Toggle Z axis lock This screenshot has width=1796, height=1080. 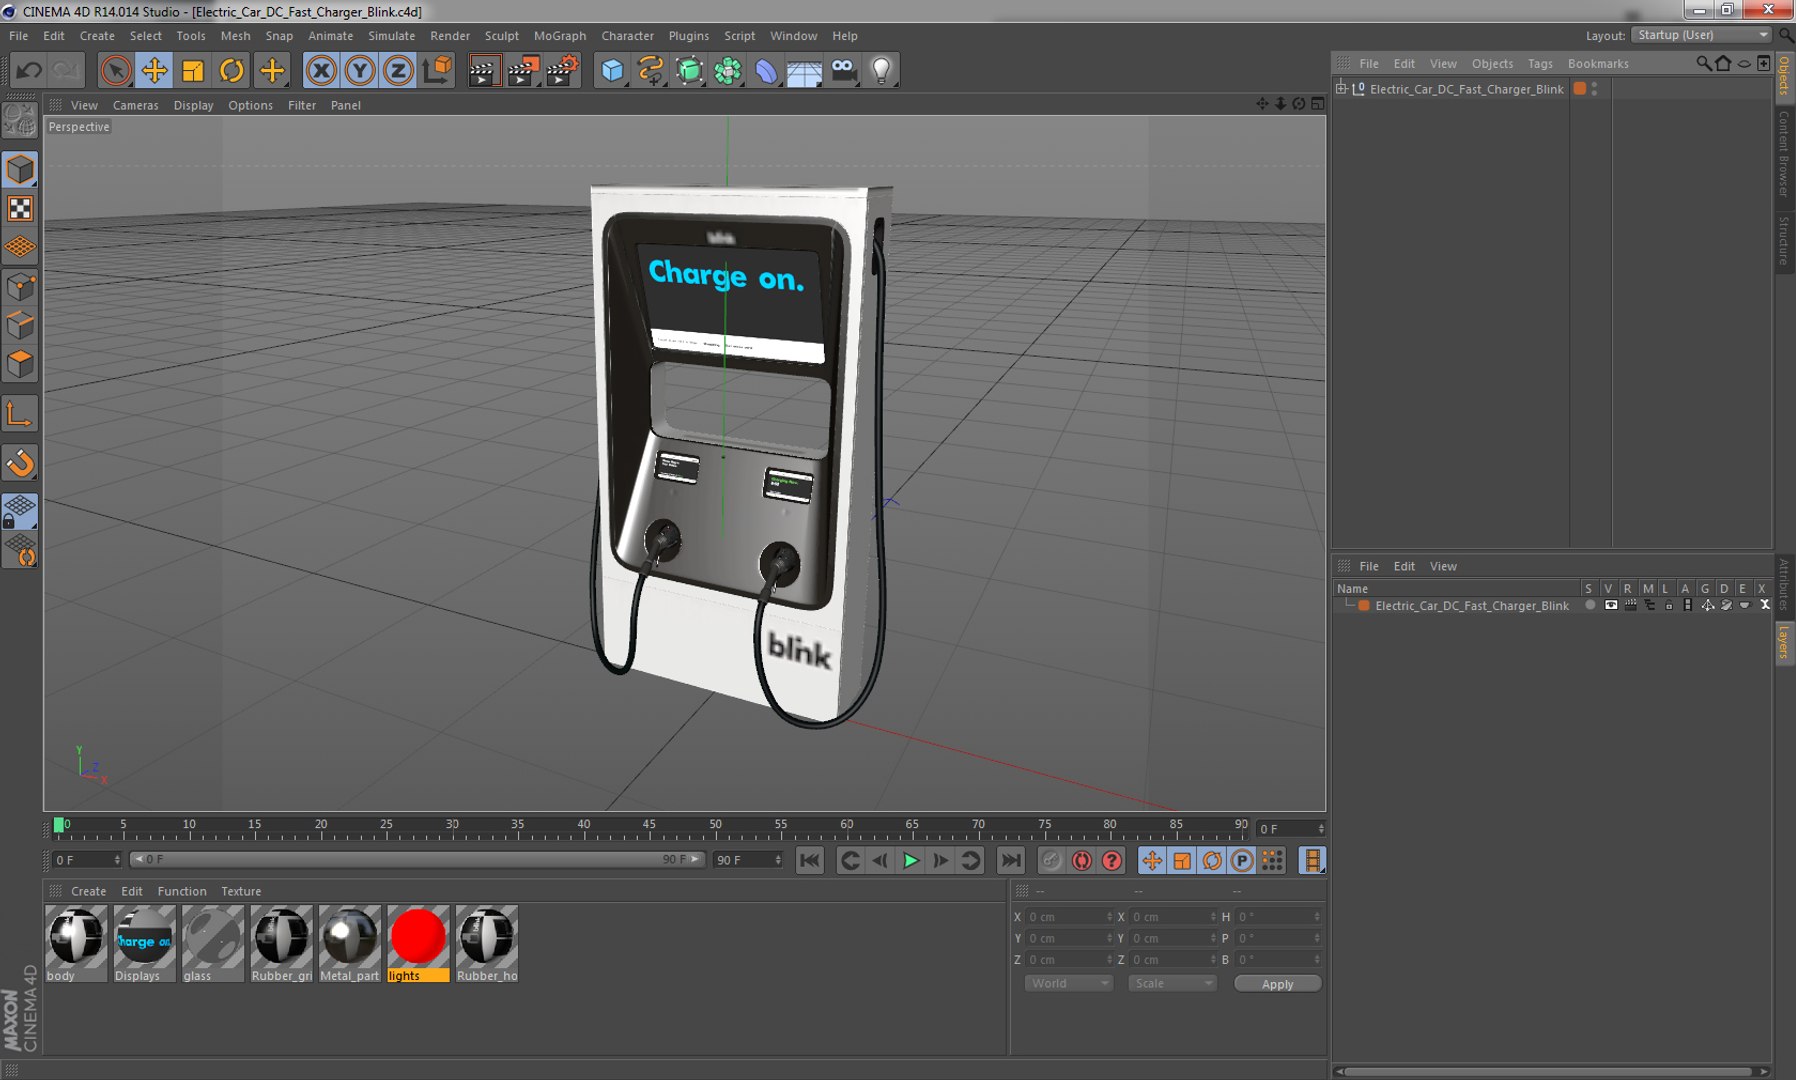coord(398,71)
